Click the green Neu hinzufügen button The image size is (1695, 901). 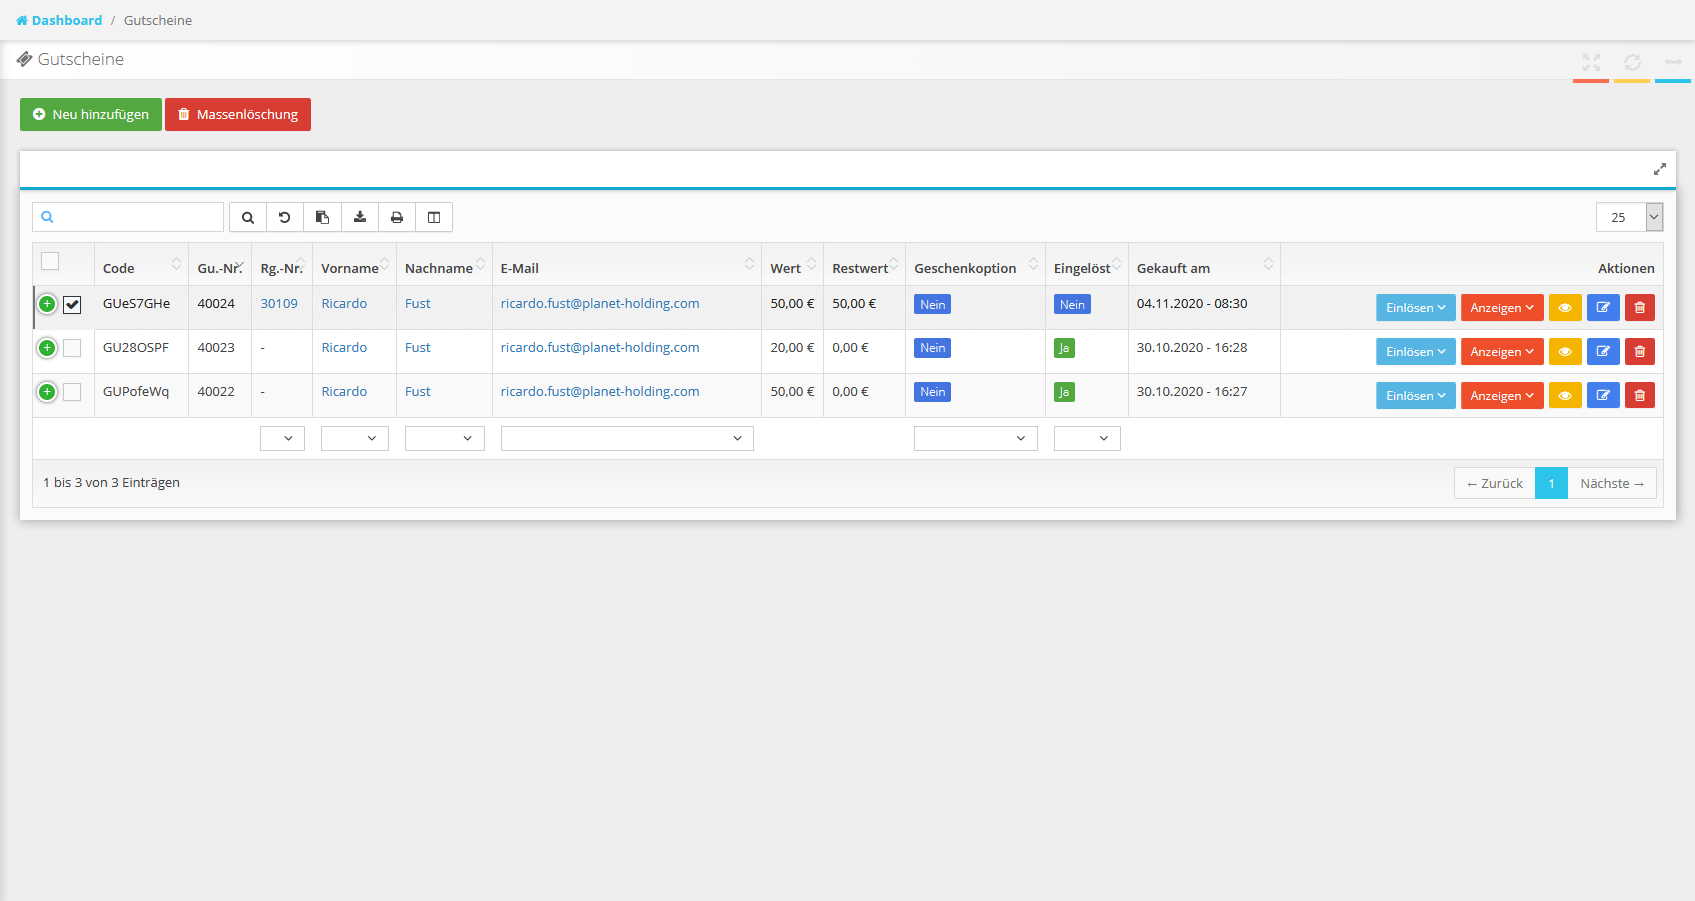[91, 114]
